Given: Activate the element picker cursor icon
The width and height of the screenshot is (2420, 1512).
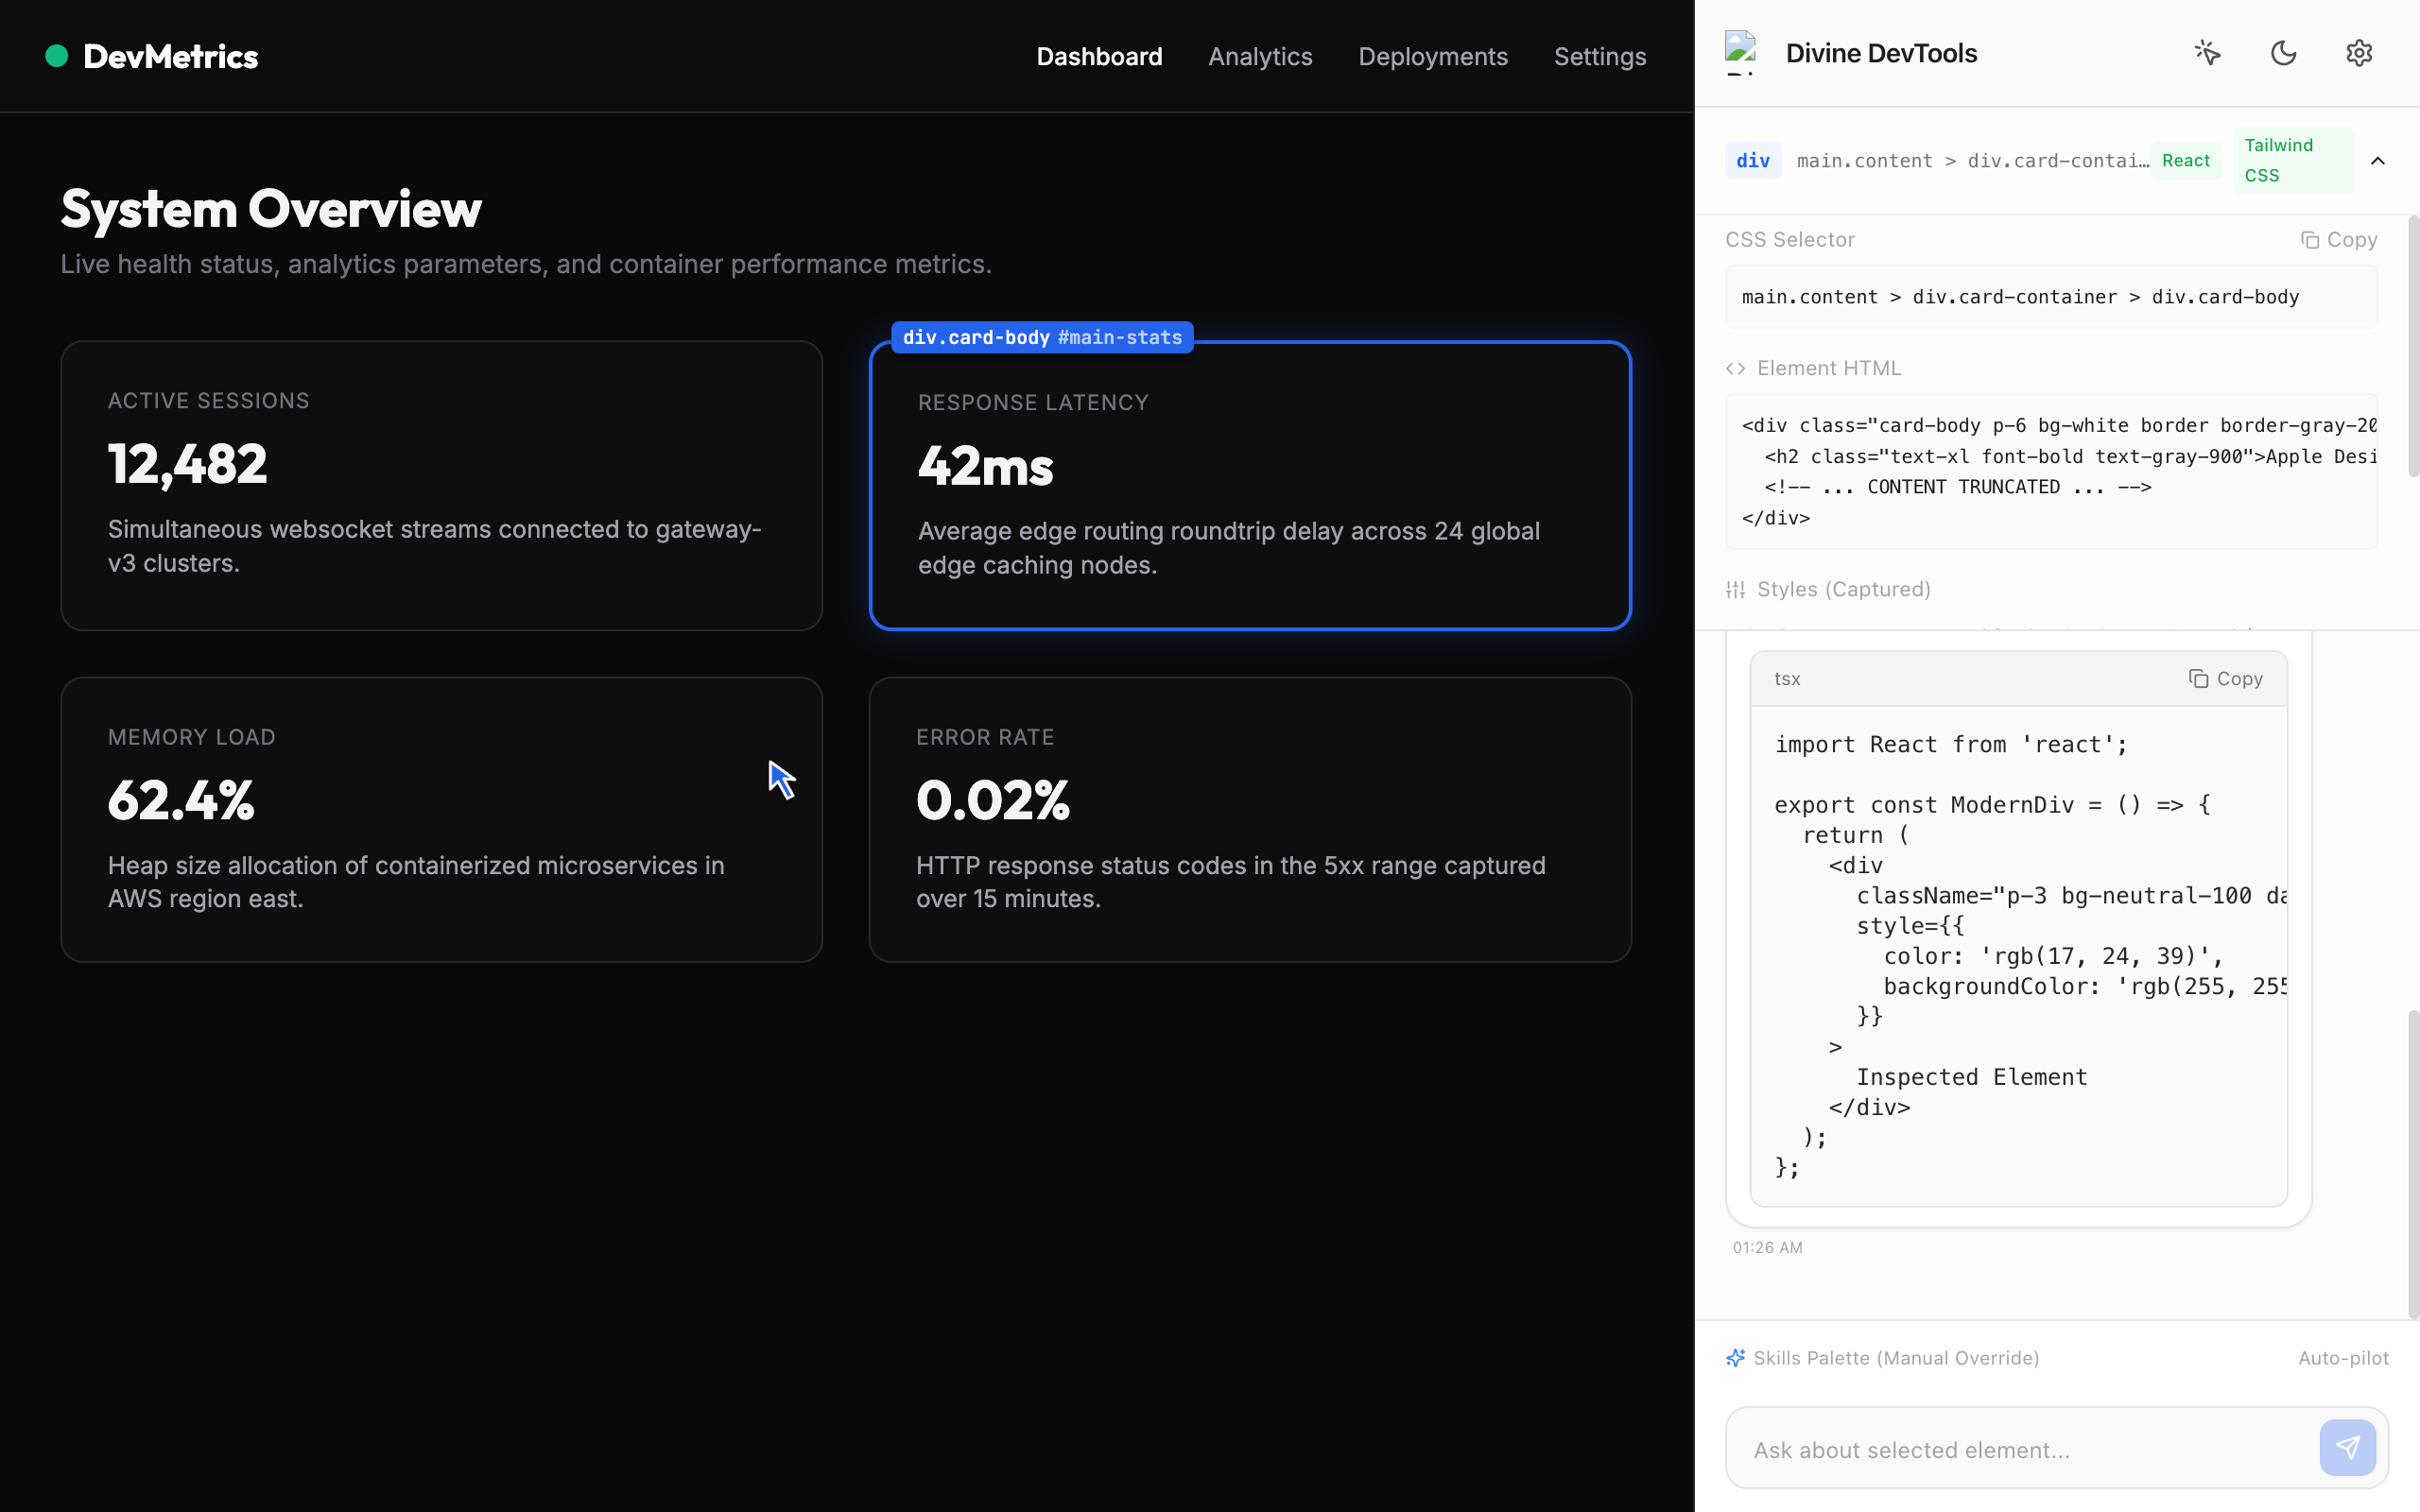Looking at the screenshot, I should [2207, 53].
